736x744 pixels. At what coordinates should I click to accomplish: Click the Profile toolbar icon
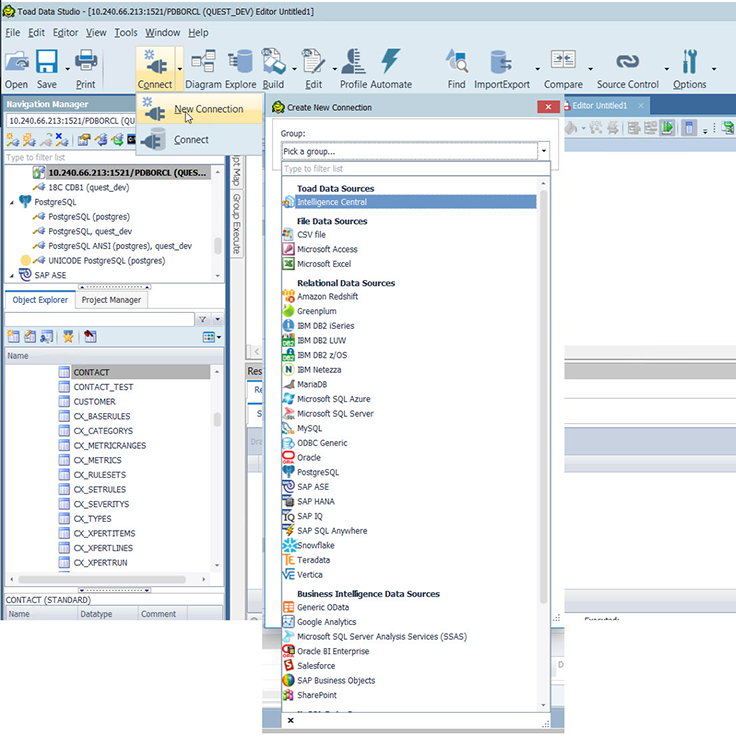353,69
